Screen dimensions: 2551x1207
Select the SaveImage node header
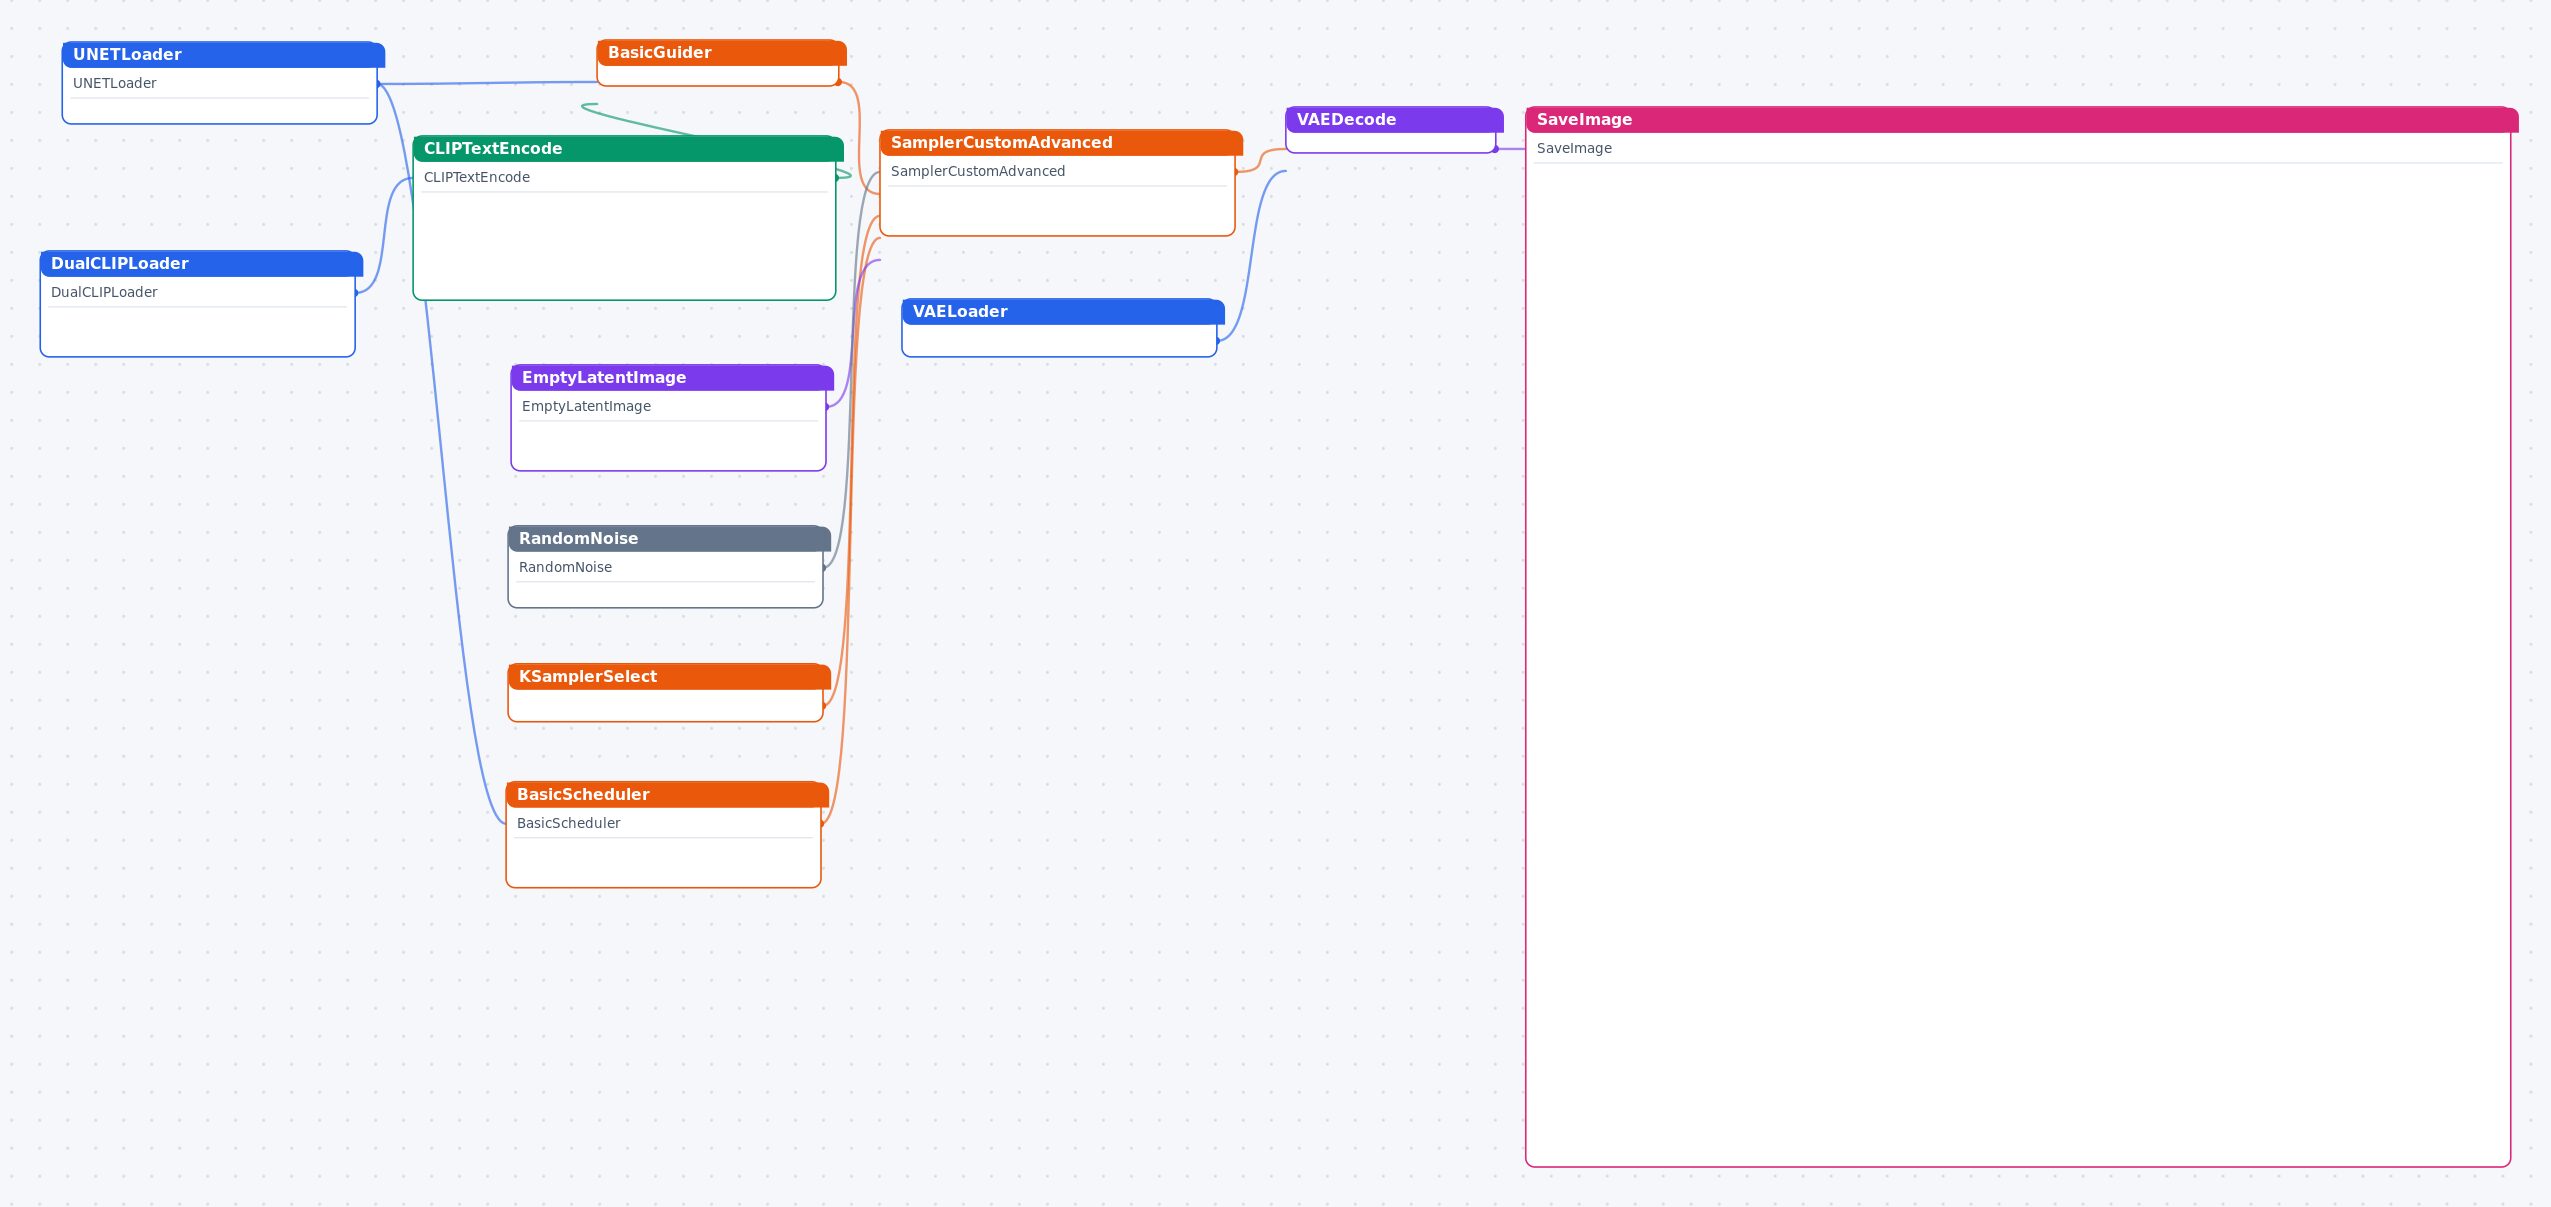pyautogui.click(x=2021, y=119)
